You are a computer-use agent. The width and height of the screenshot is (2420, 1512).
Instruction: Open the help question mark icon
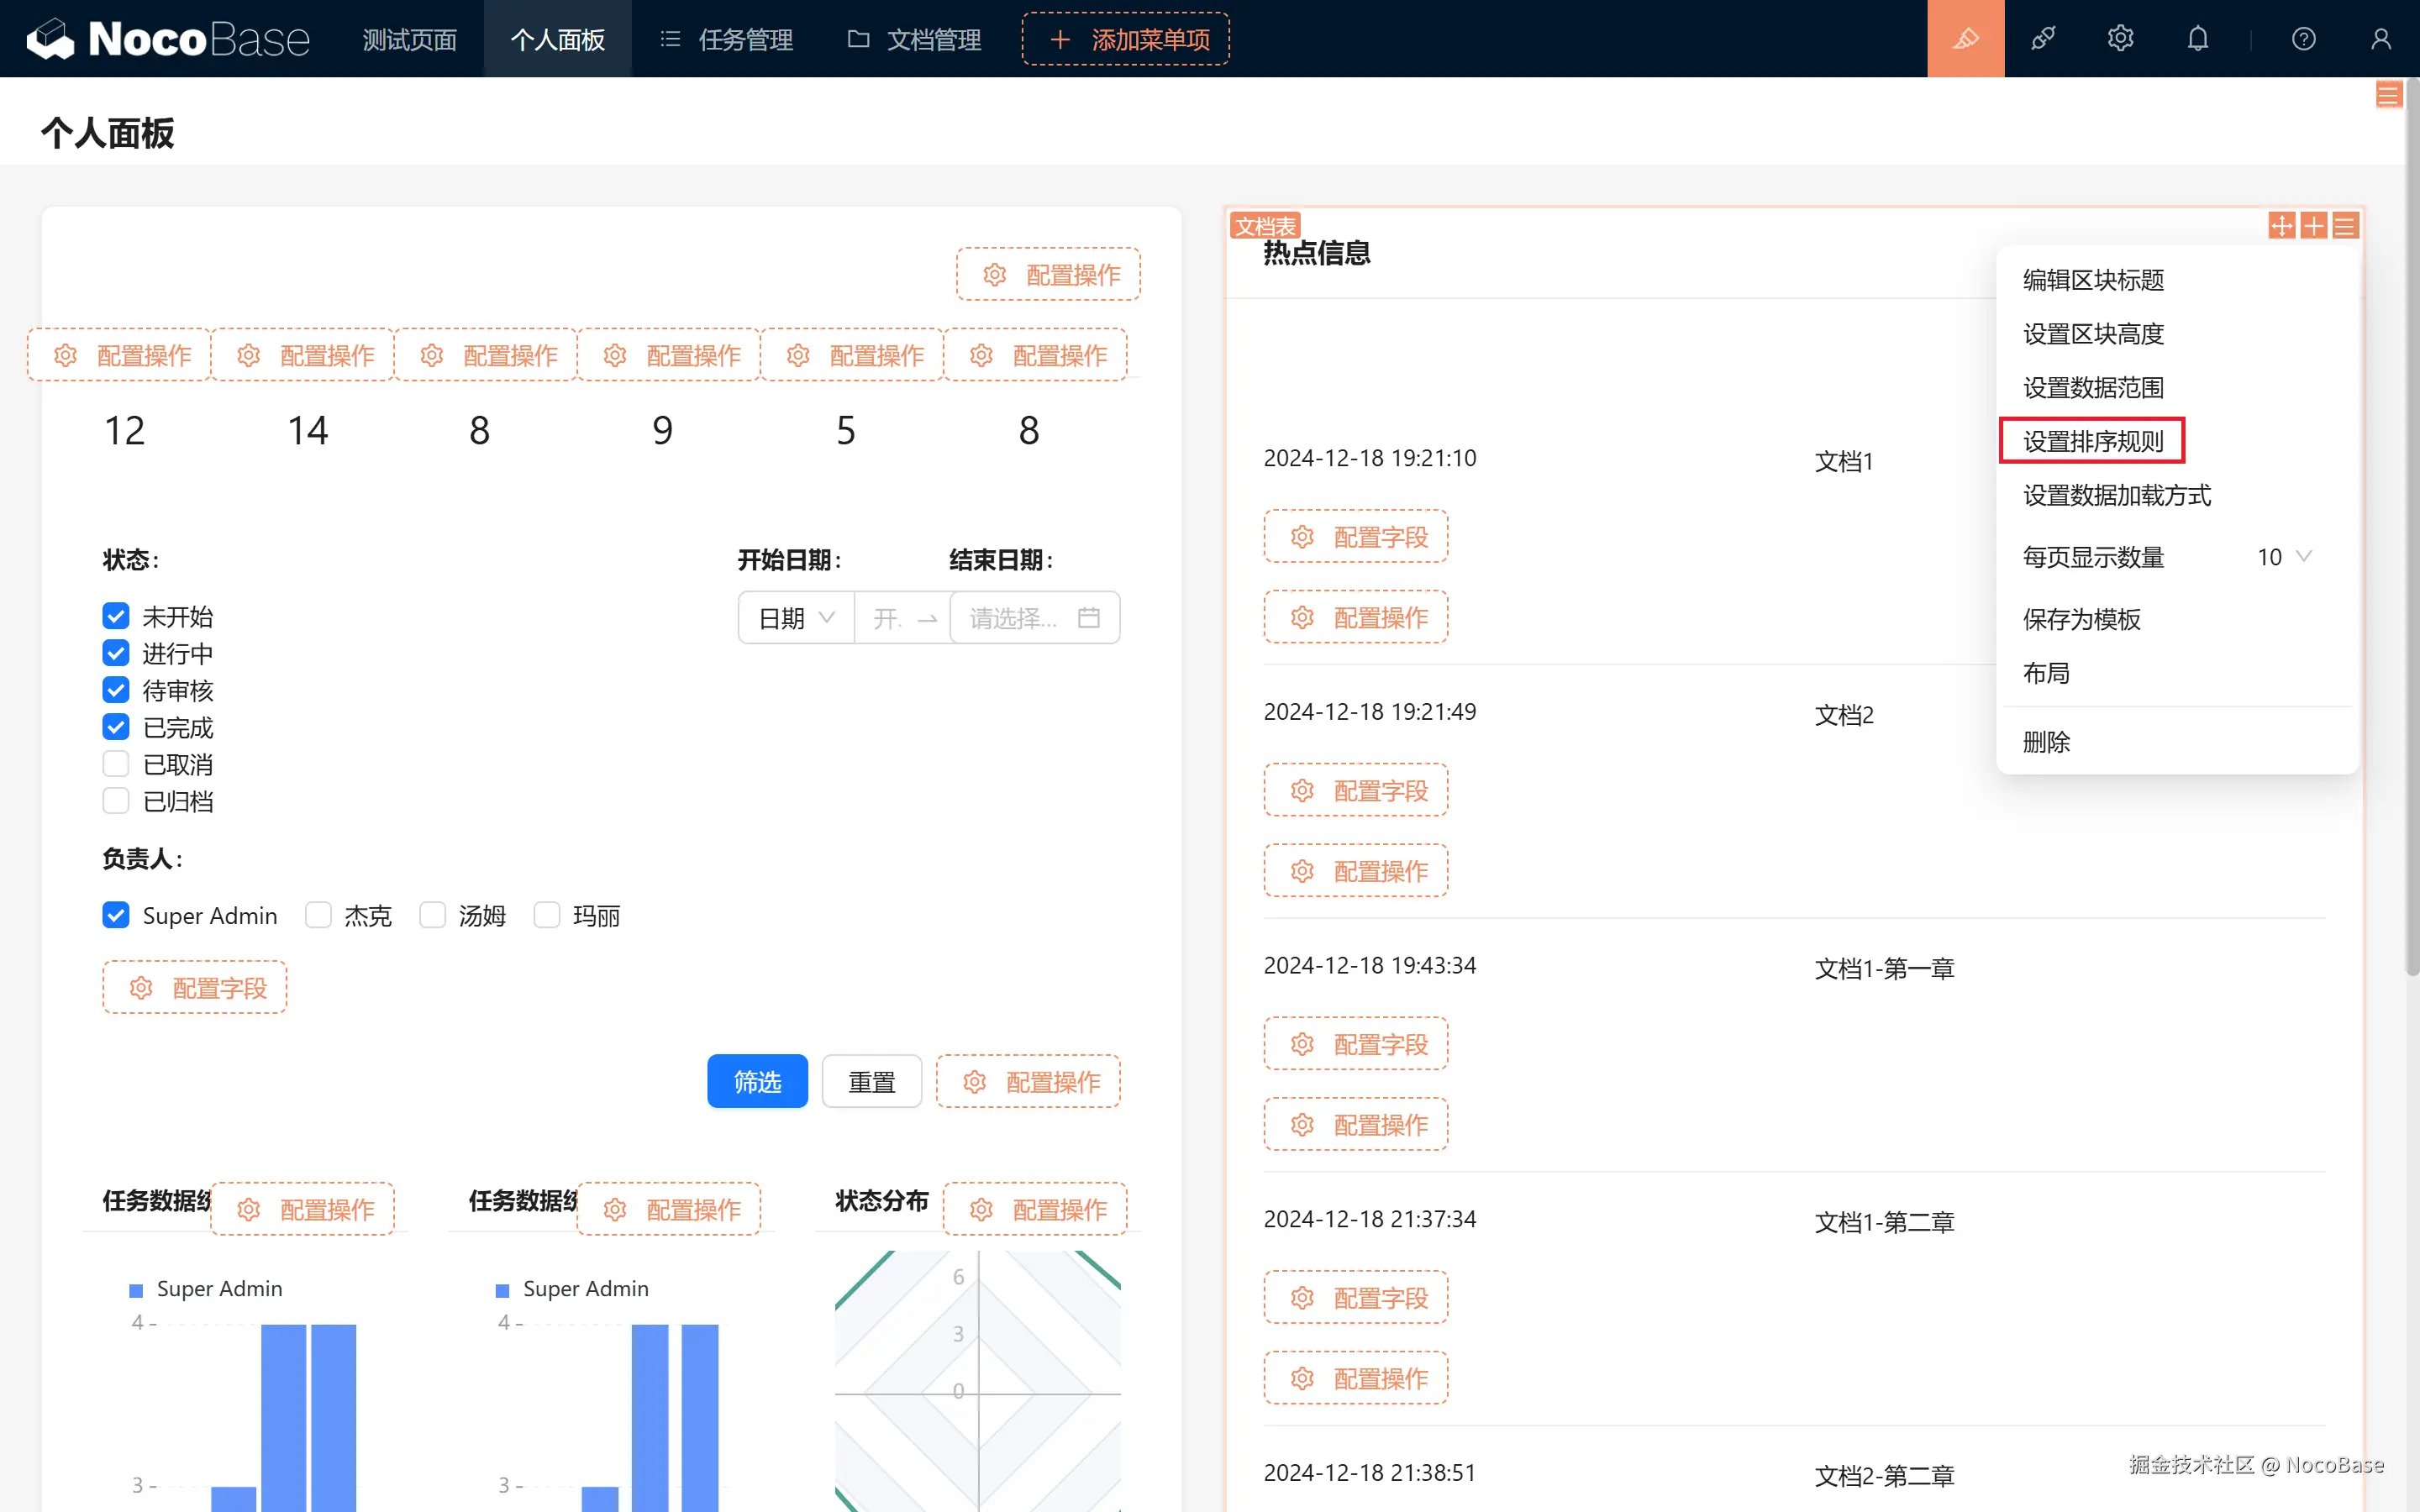2303,39
